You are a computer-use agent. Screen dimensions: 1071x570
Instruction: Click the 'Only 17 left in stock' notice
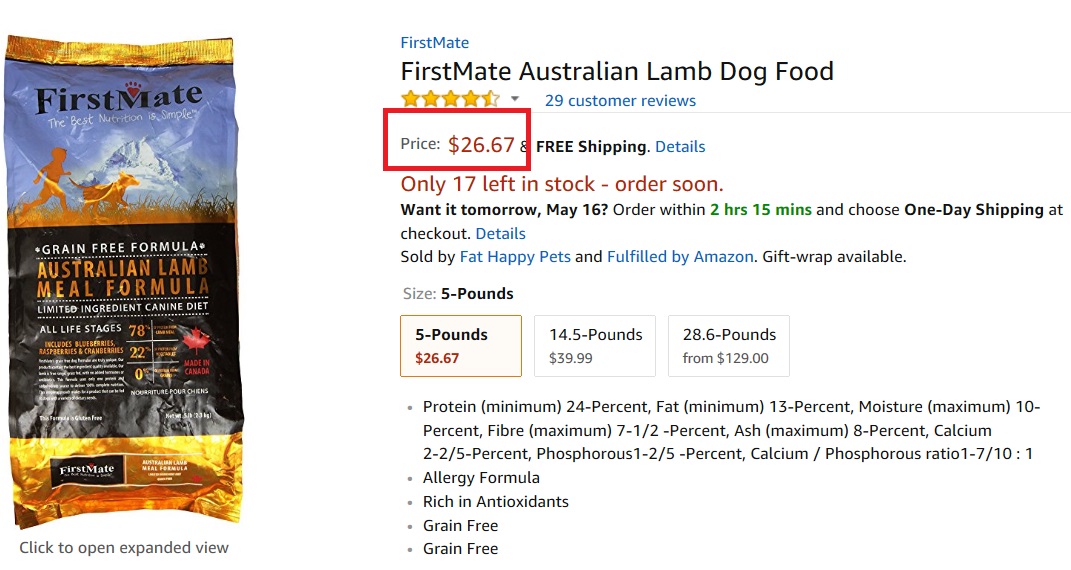(561, 184)
